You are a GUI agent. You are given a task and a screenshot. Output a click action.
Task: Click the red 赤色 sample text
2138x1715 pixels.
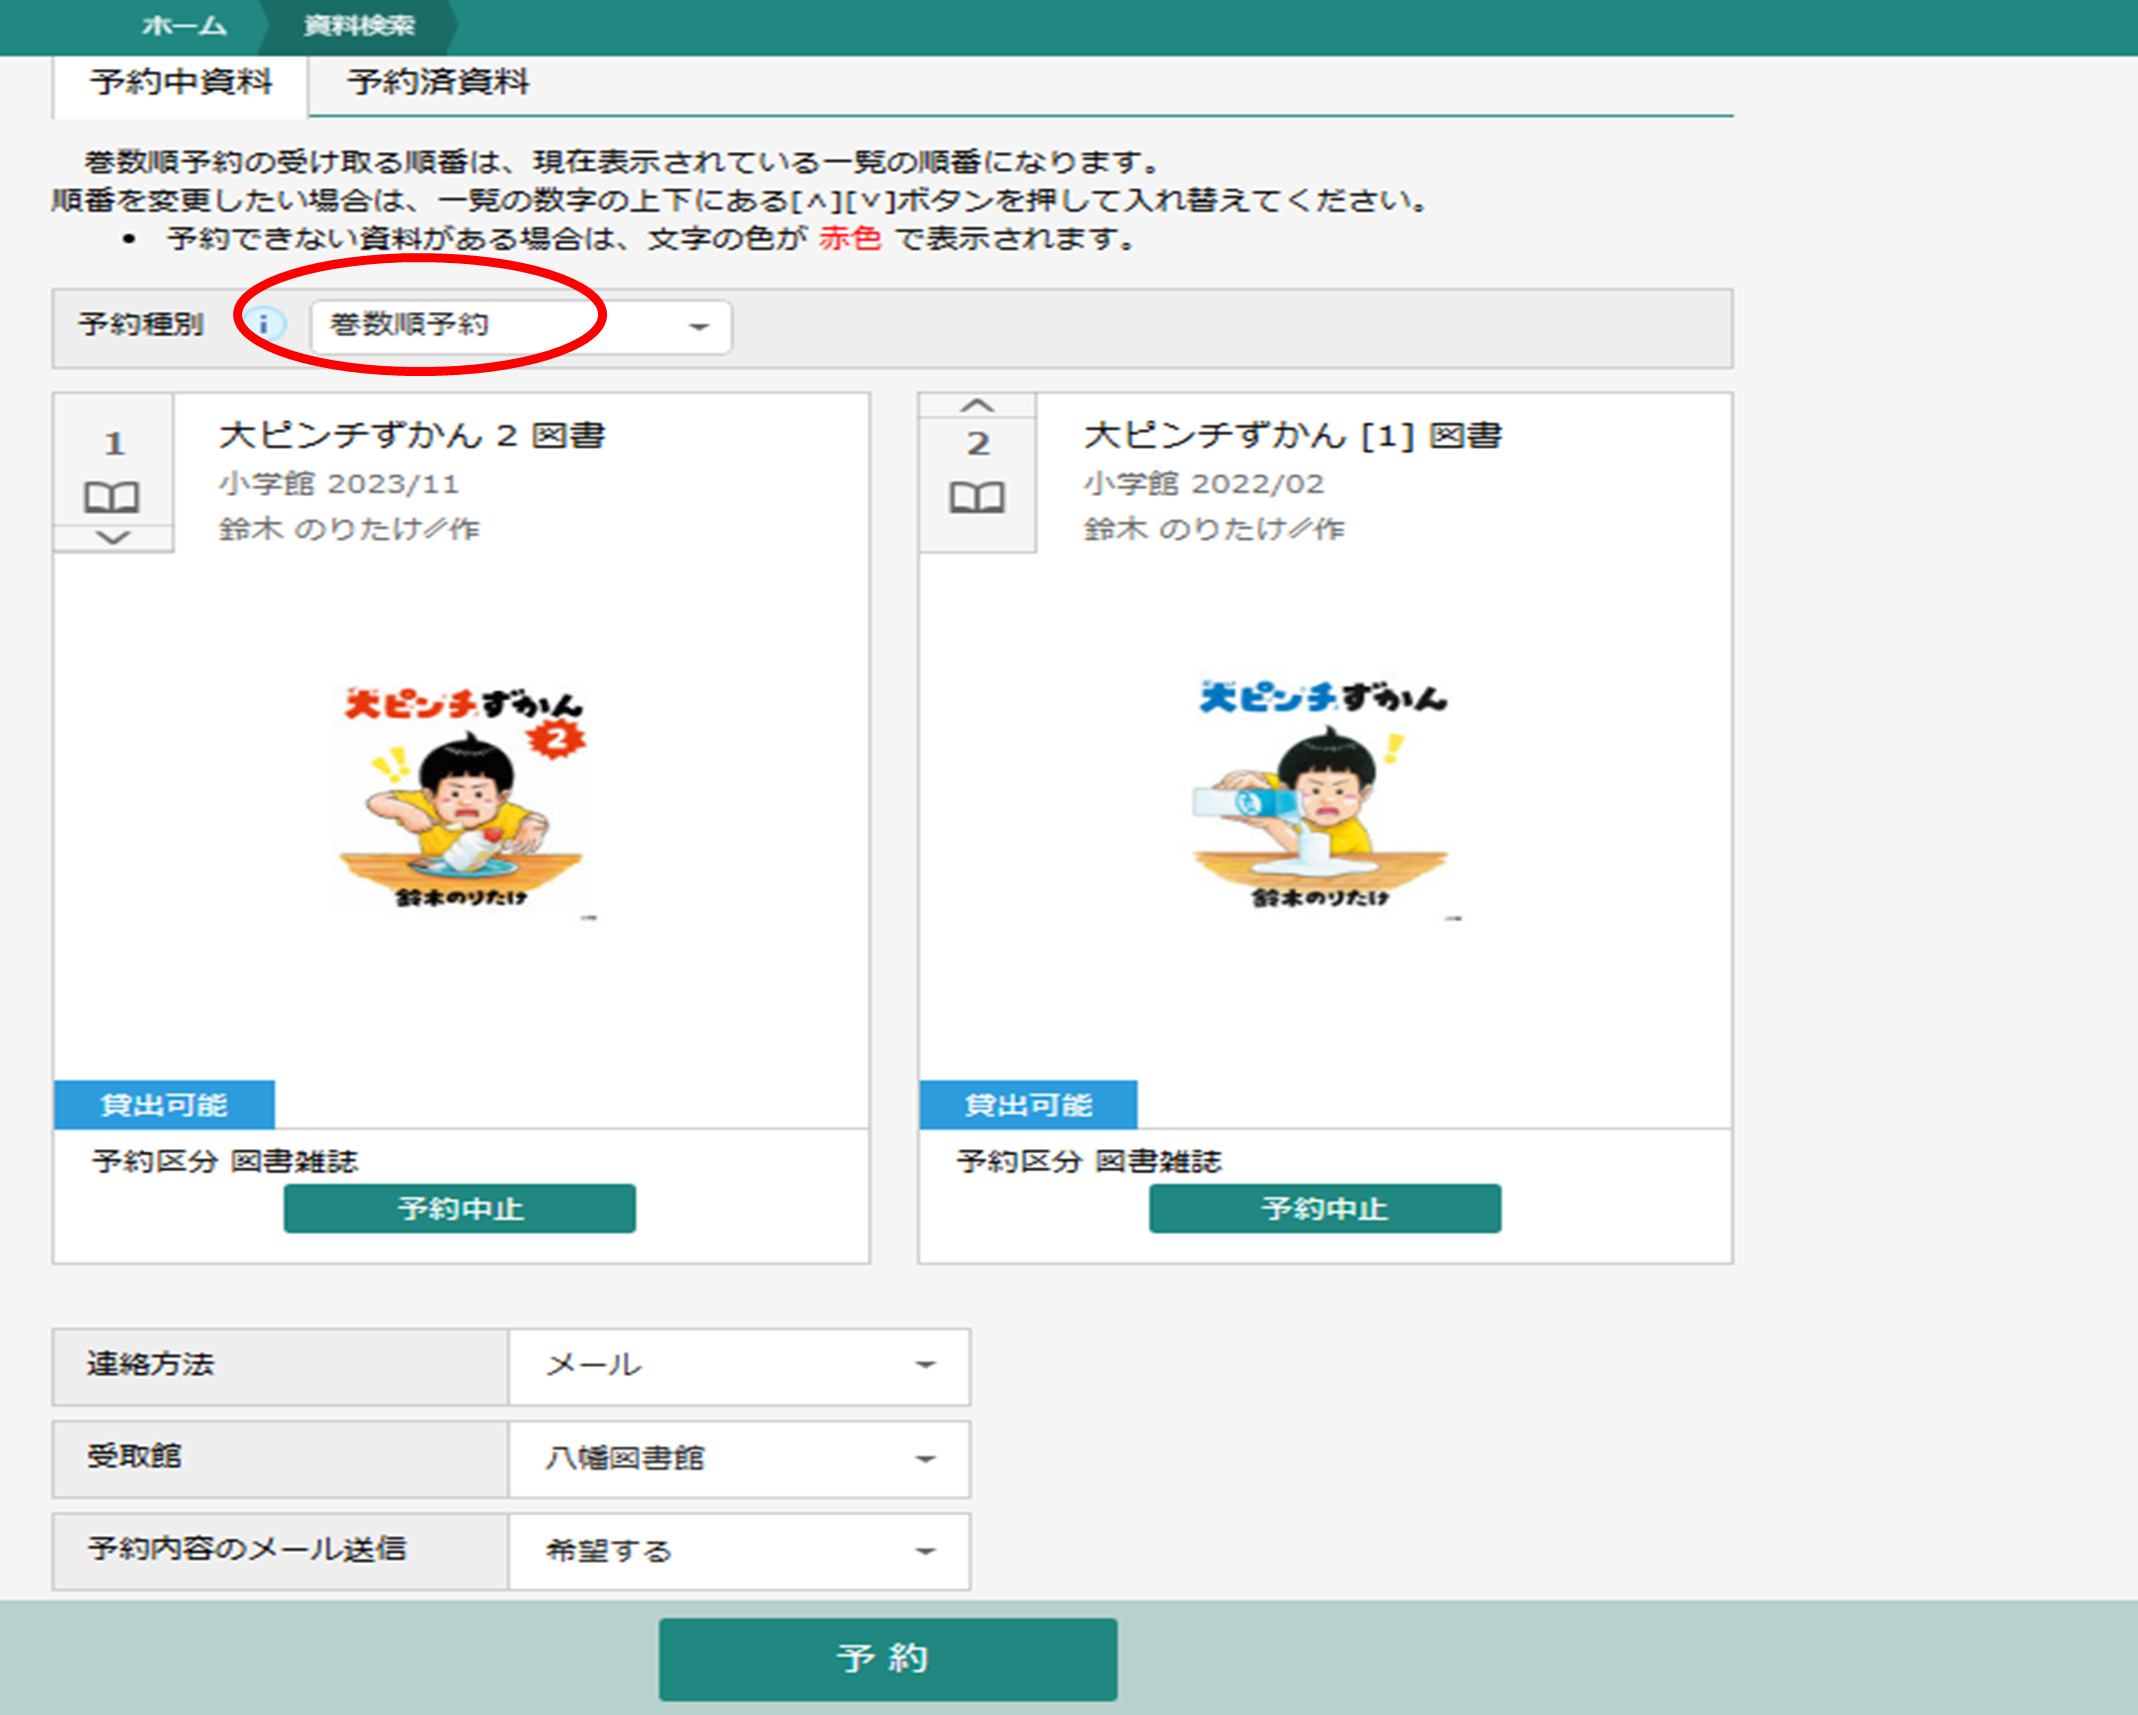tap(850, 239)
